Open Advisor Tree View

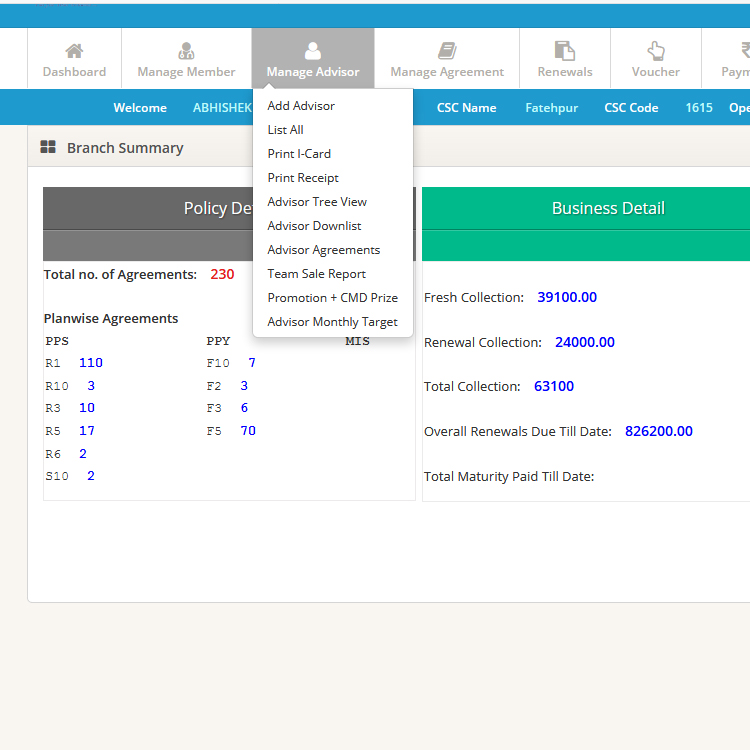point(317,202)
